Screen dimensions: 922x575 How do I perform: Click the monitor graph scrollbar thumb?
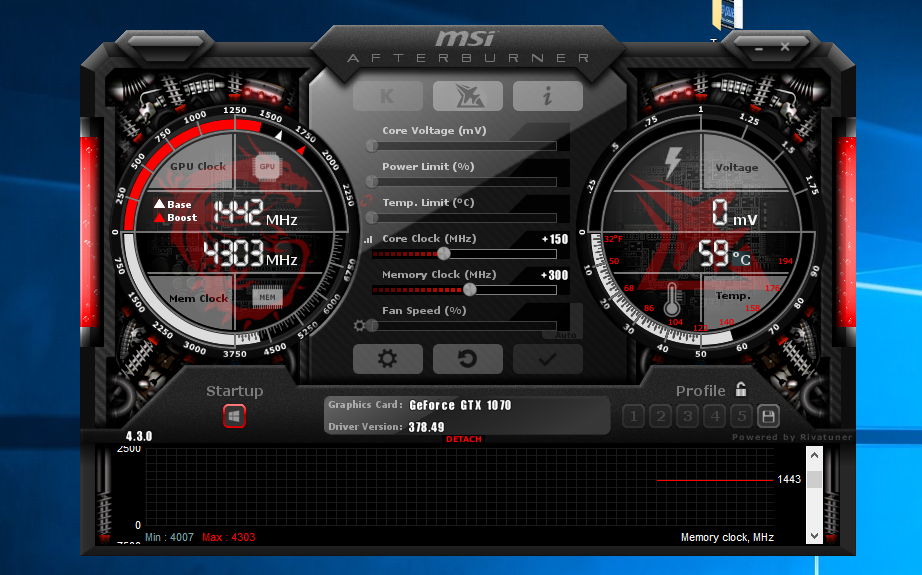(814, 479)
